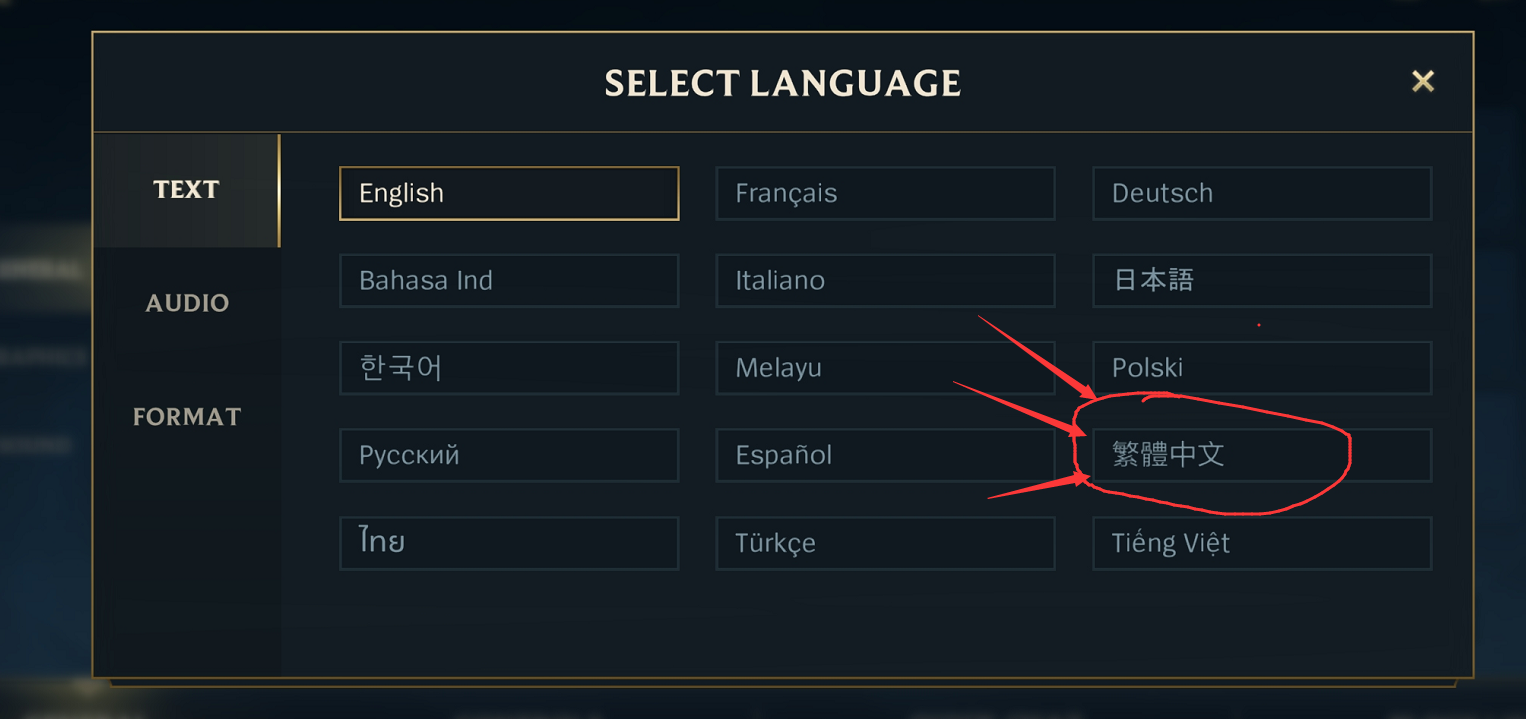
Task: Select Français language option
Action: pyautogui.click(x=885, y=193)
